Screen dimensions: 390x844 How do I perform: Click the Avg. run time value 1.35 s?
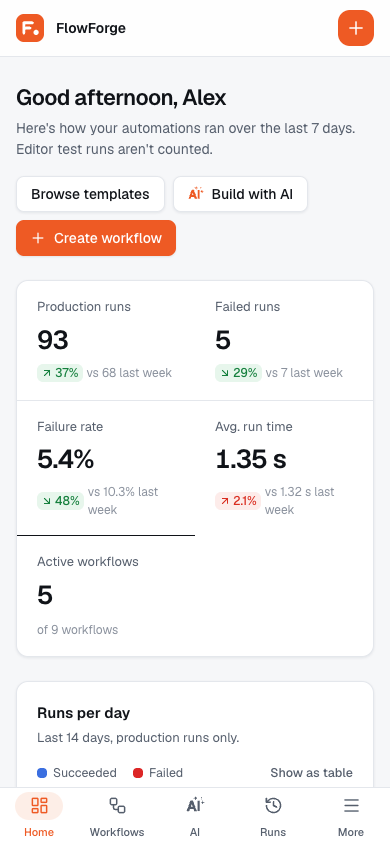tap(251, 460)
